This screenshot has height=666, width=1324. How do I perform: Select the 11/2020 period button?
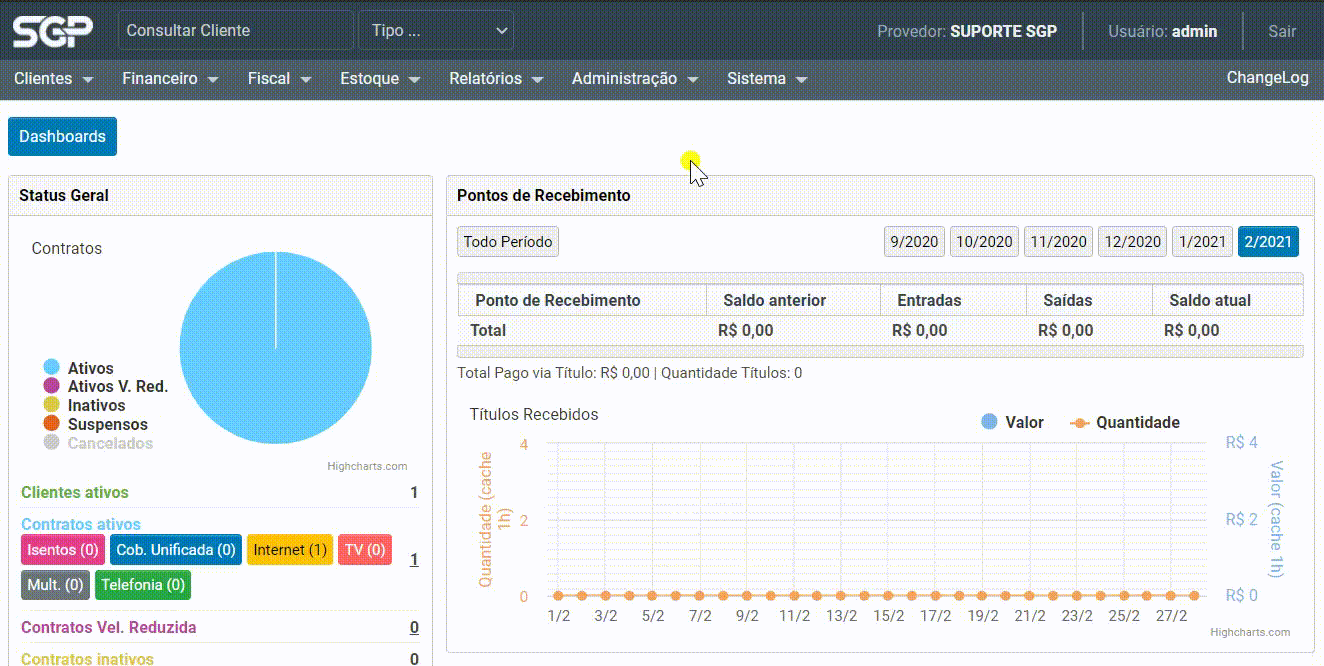tap(1059, 242)
